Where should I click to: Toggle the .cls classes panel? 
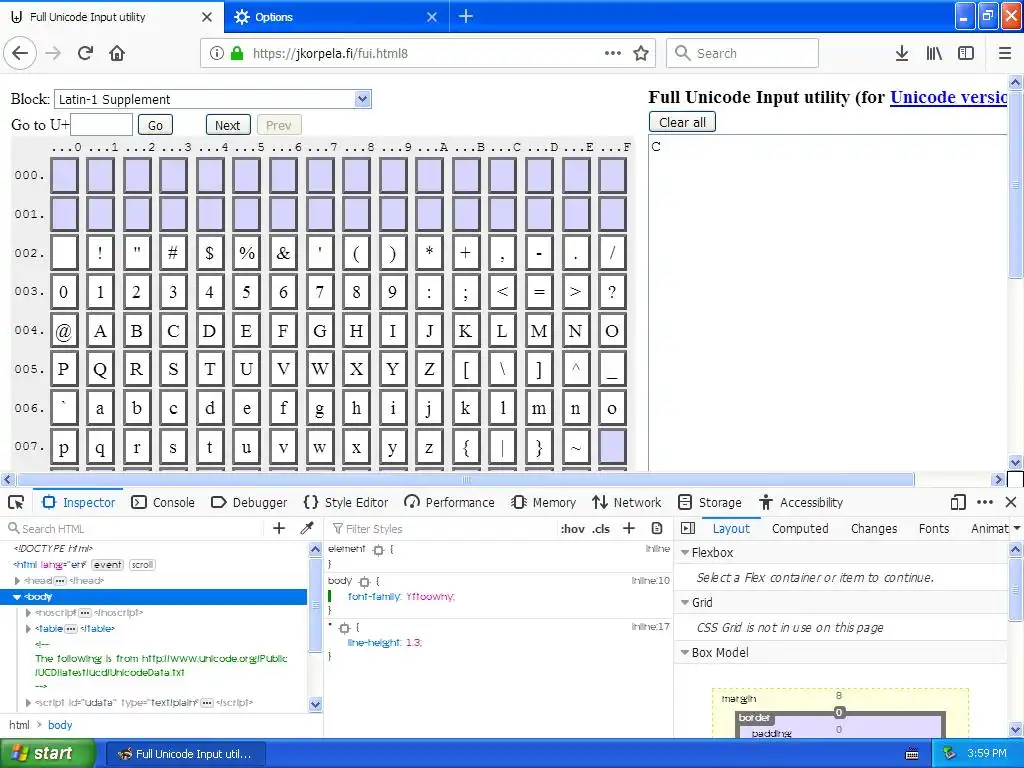[x=601, y=528]
